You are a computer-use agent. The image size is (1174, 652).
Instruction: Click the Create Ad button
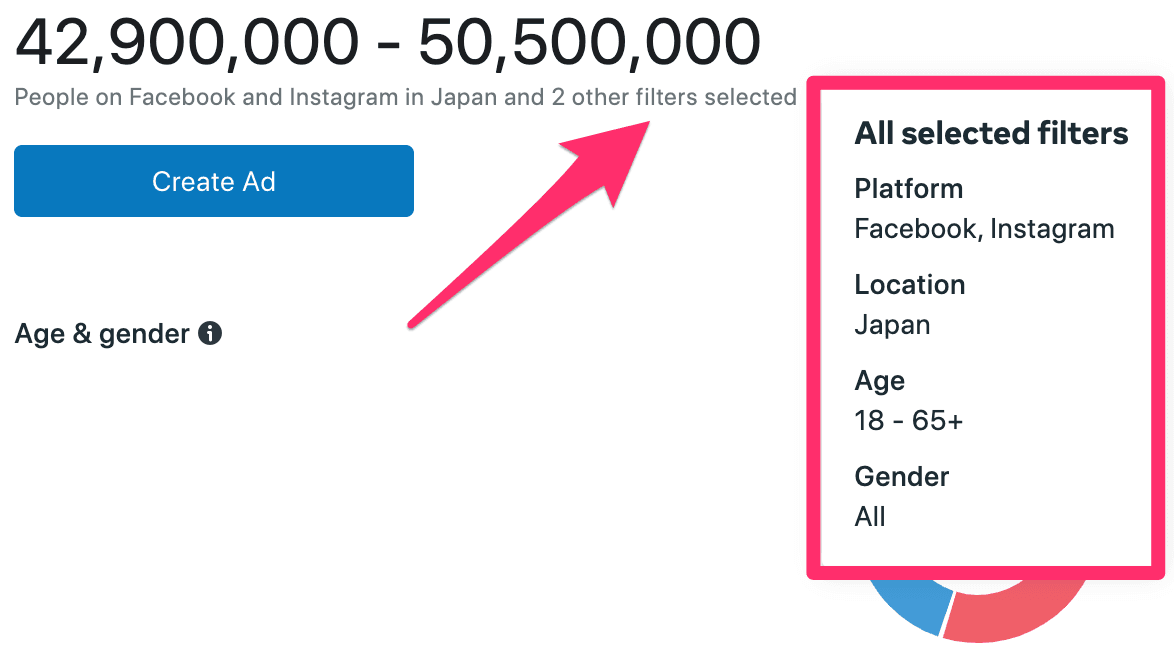click(213, 181)
